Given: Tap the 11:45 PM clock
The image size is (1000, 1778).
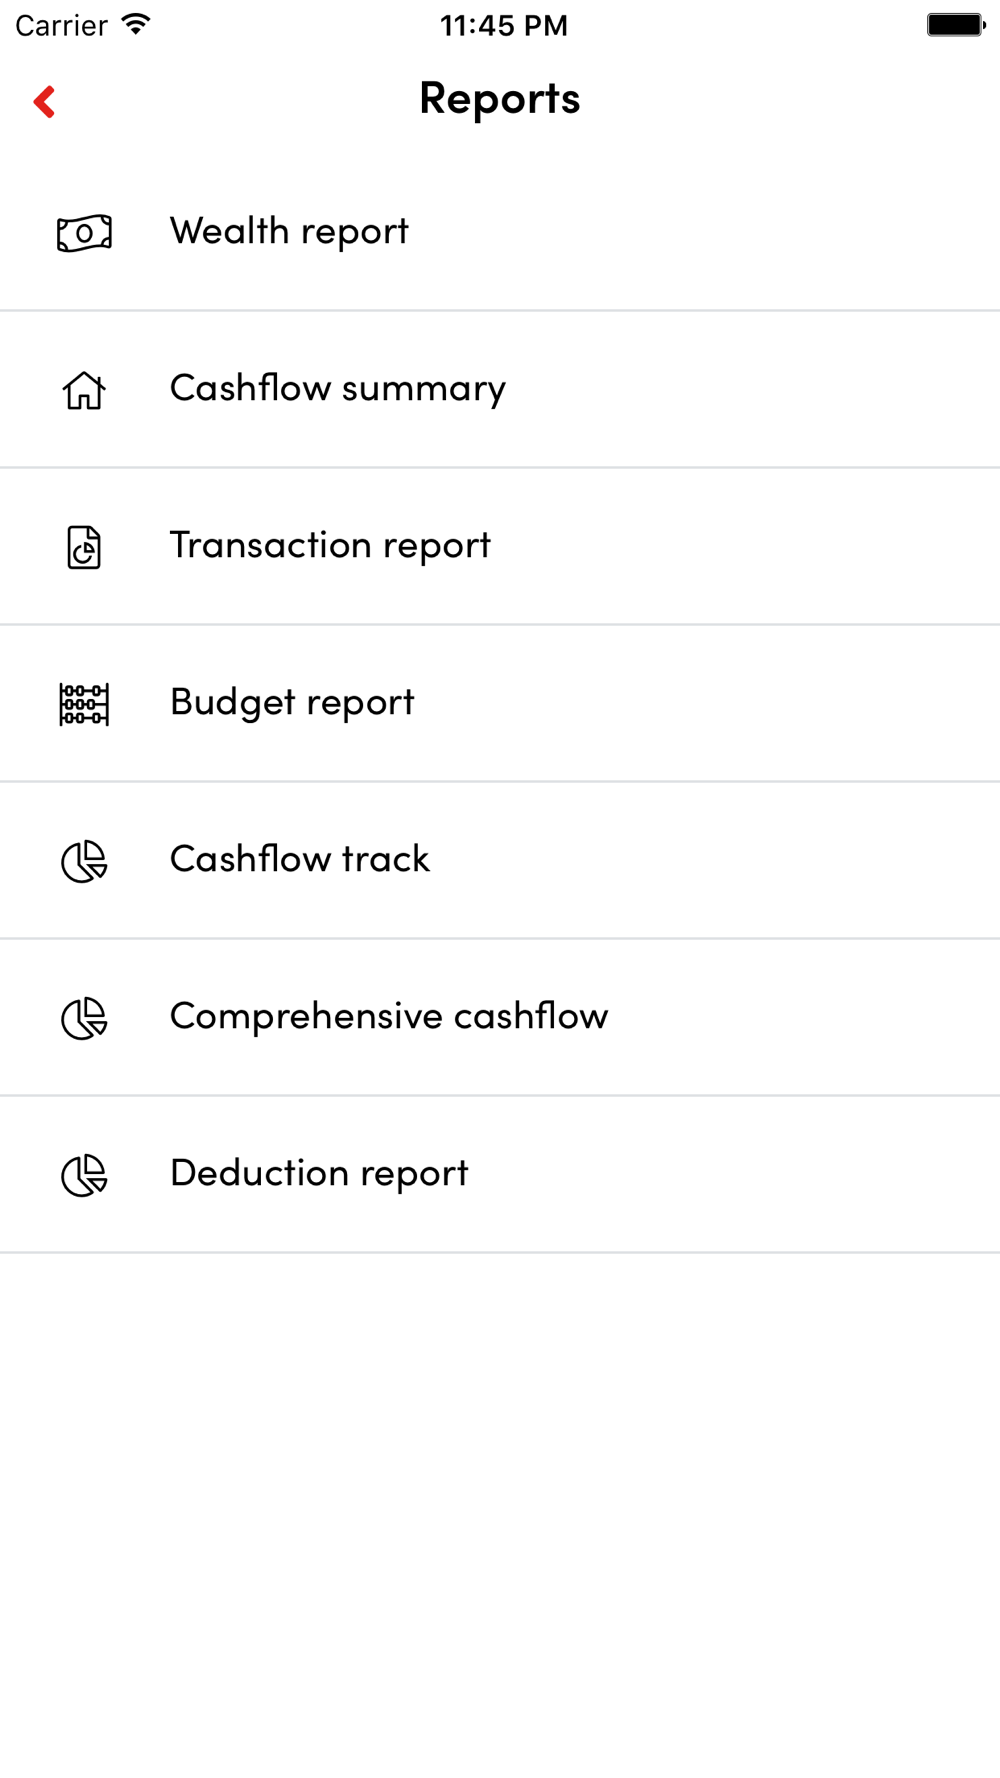Looking at the screenshot, I should (504, 25).
